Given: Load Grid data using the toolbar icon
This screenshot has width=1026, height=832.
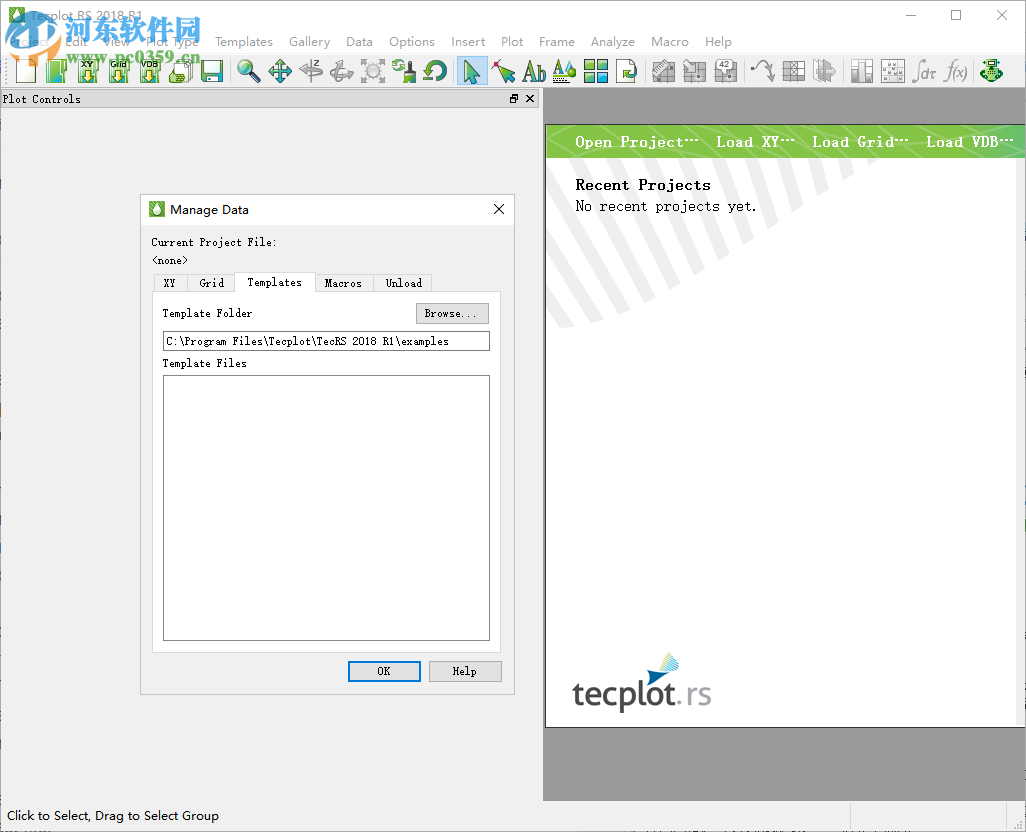Looking at the screenshot, I should pyautogui.click(x=118, y=71).
